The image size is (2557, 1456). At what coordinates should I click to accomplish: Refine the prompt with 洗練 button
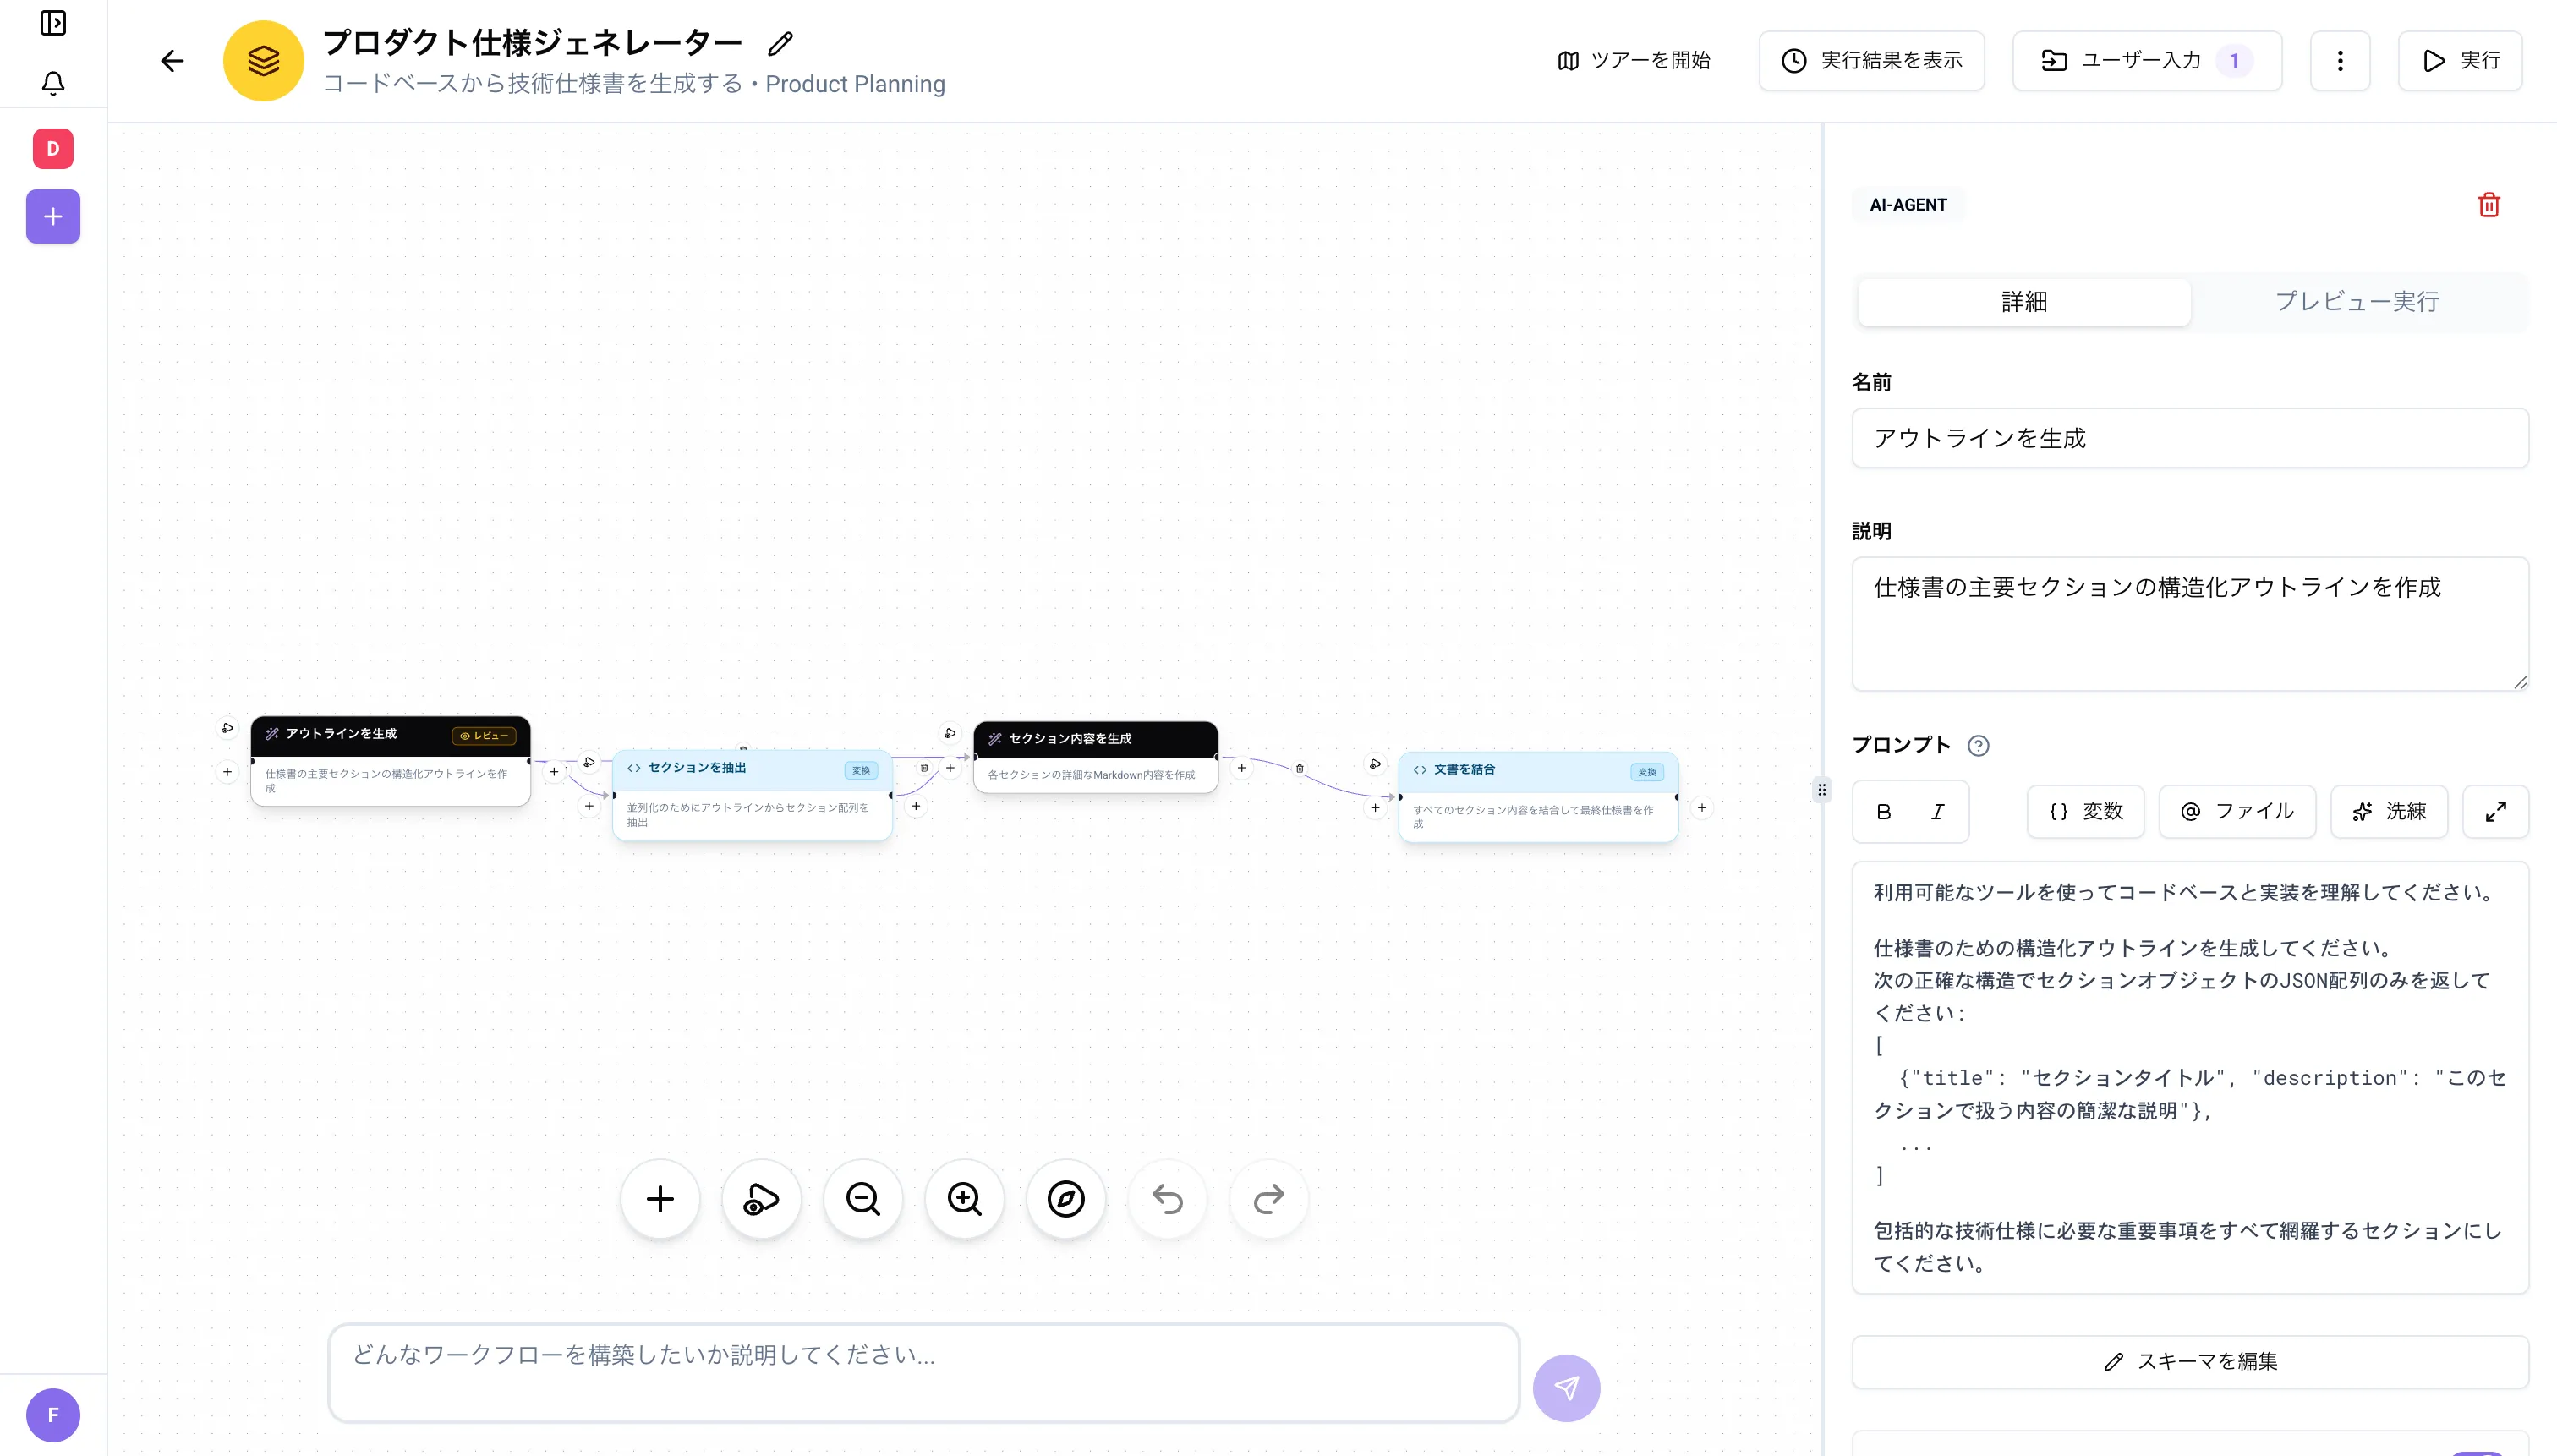2389,812
